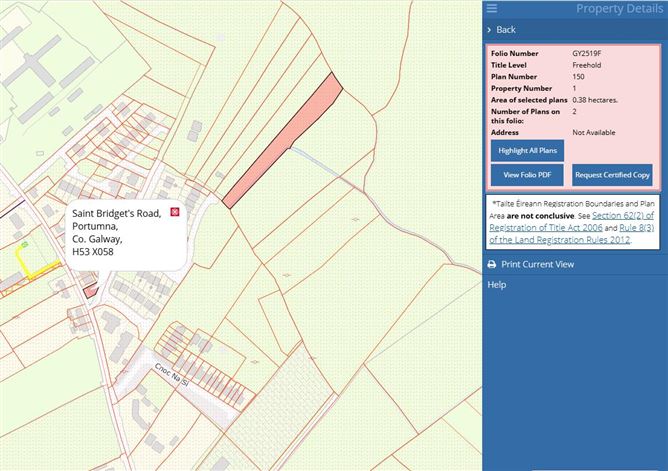Click the Highlight All Plans button

[527, 151]
